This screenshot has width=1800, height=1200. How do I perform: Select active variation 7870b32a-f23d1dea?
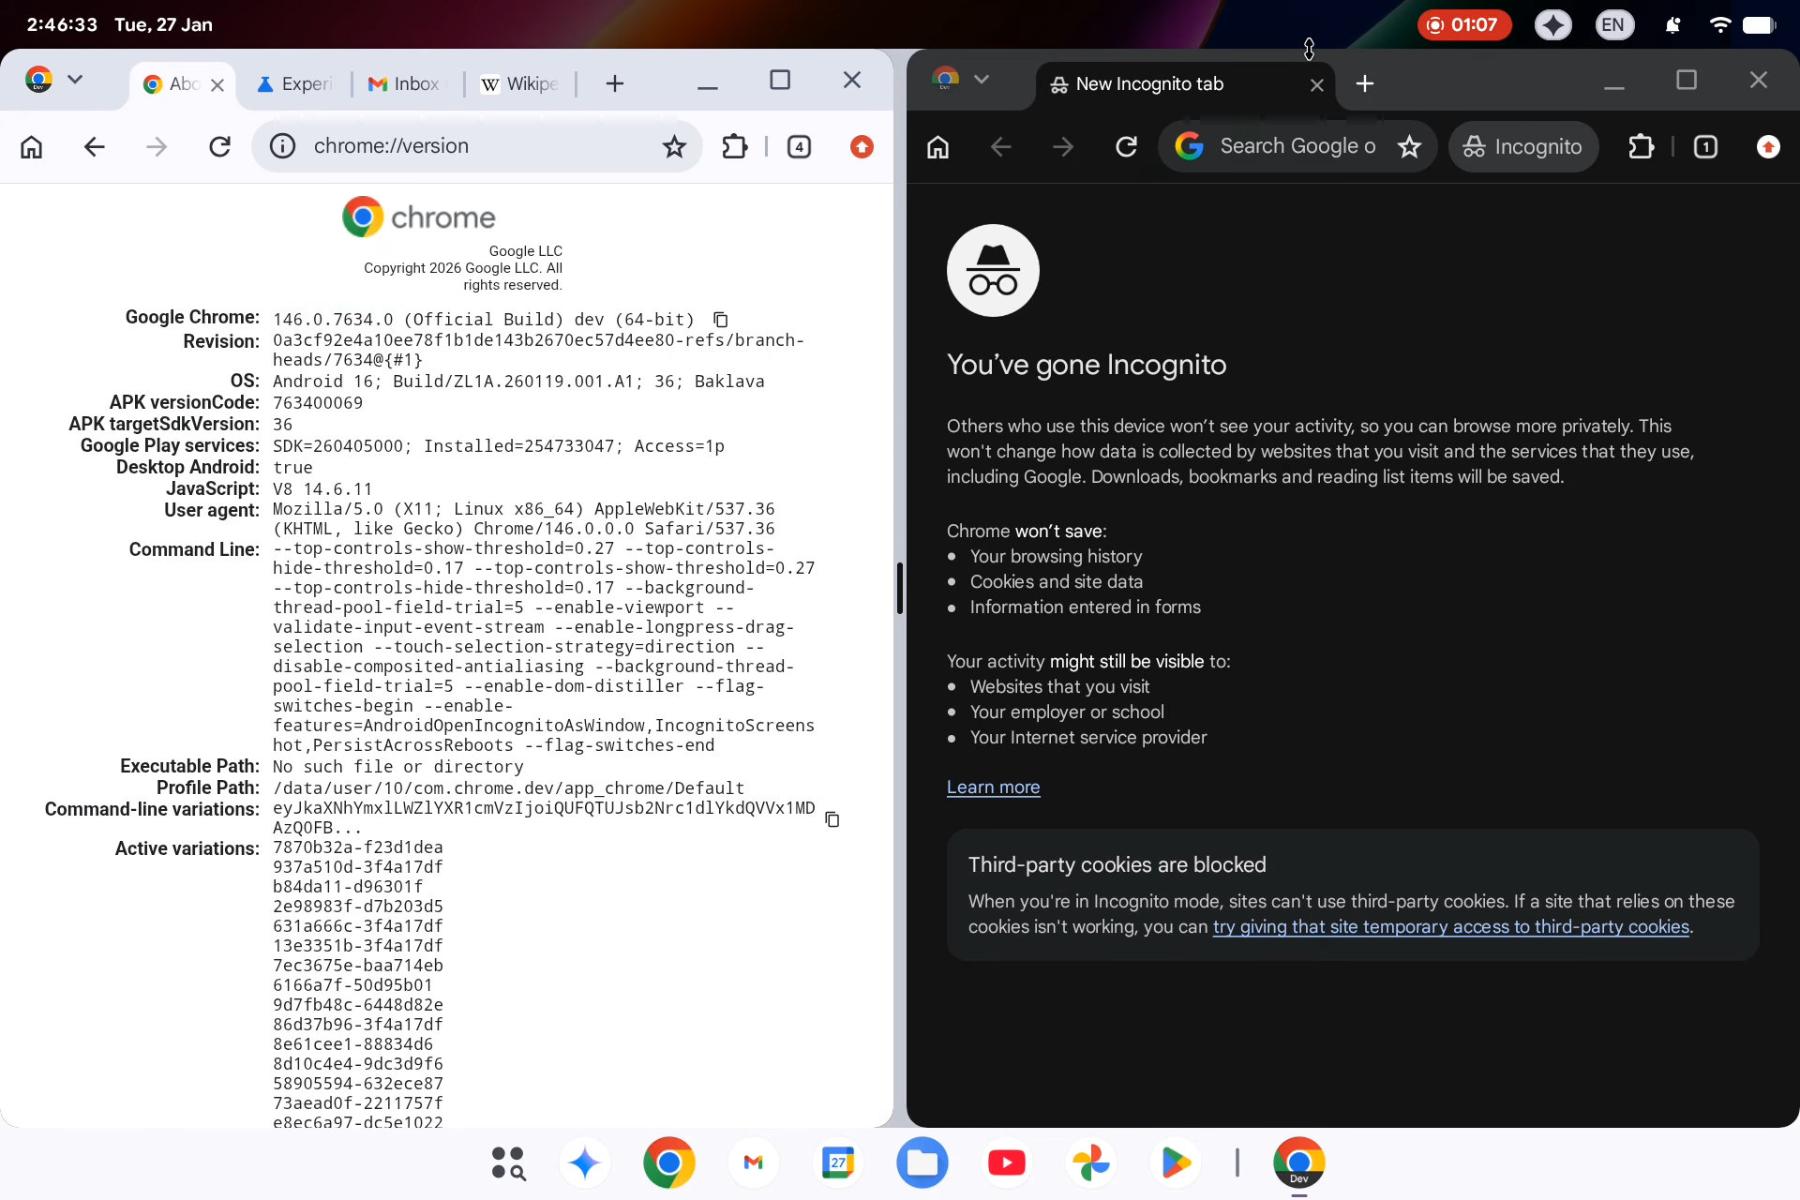(x=358, y=847)
